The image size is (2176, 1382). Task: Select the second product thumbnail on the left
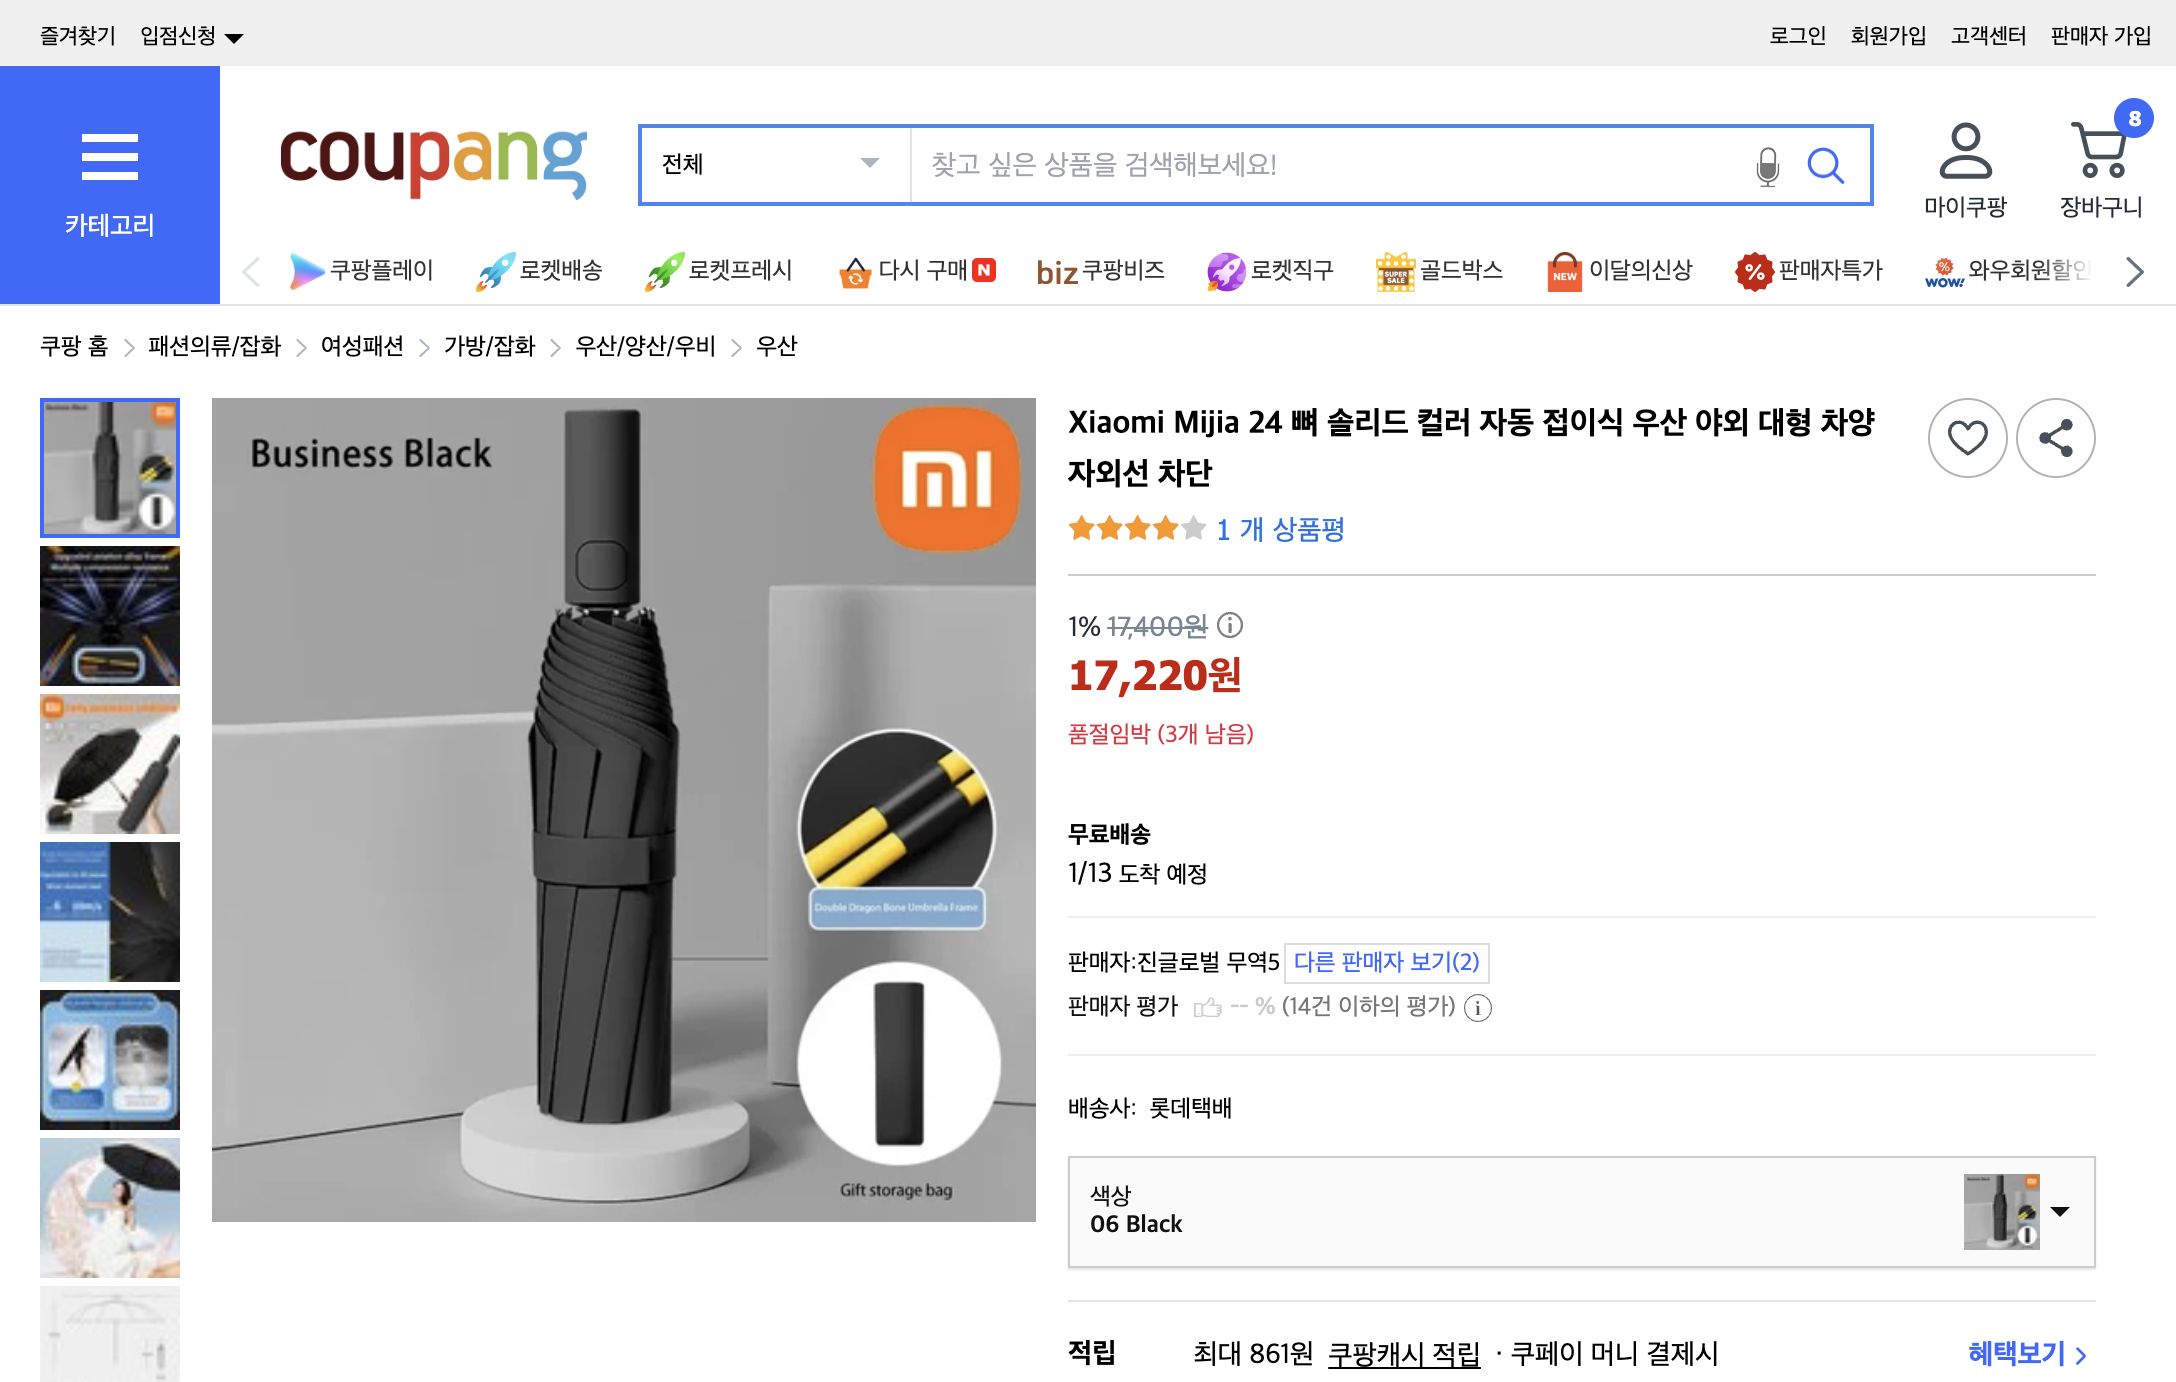[x=110, y=616]
